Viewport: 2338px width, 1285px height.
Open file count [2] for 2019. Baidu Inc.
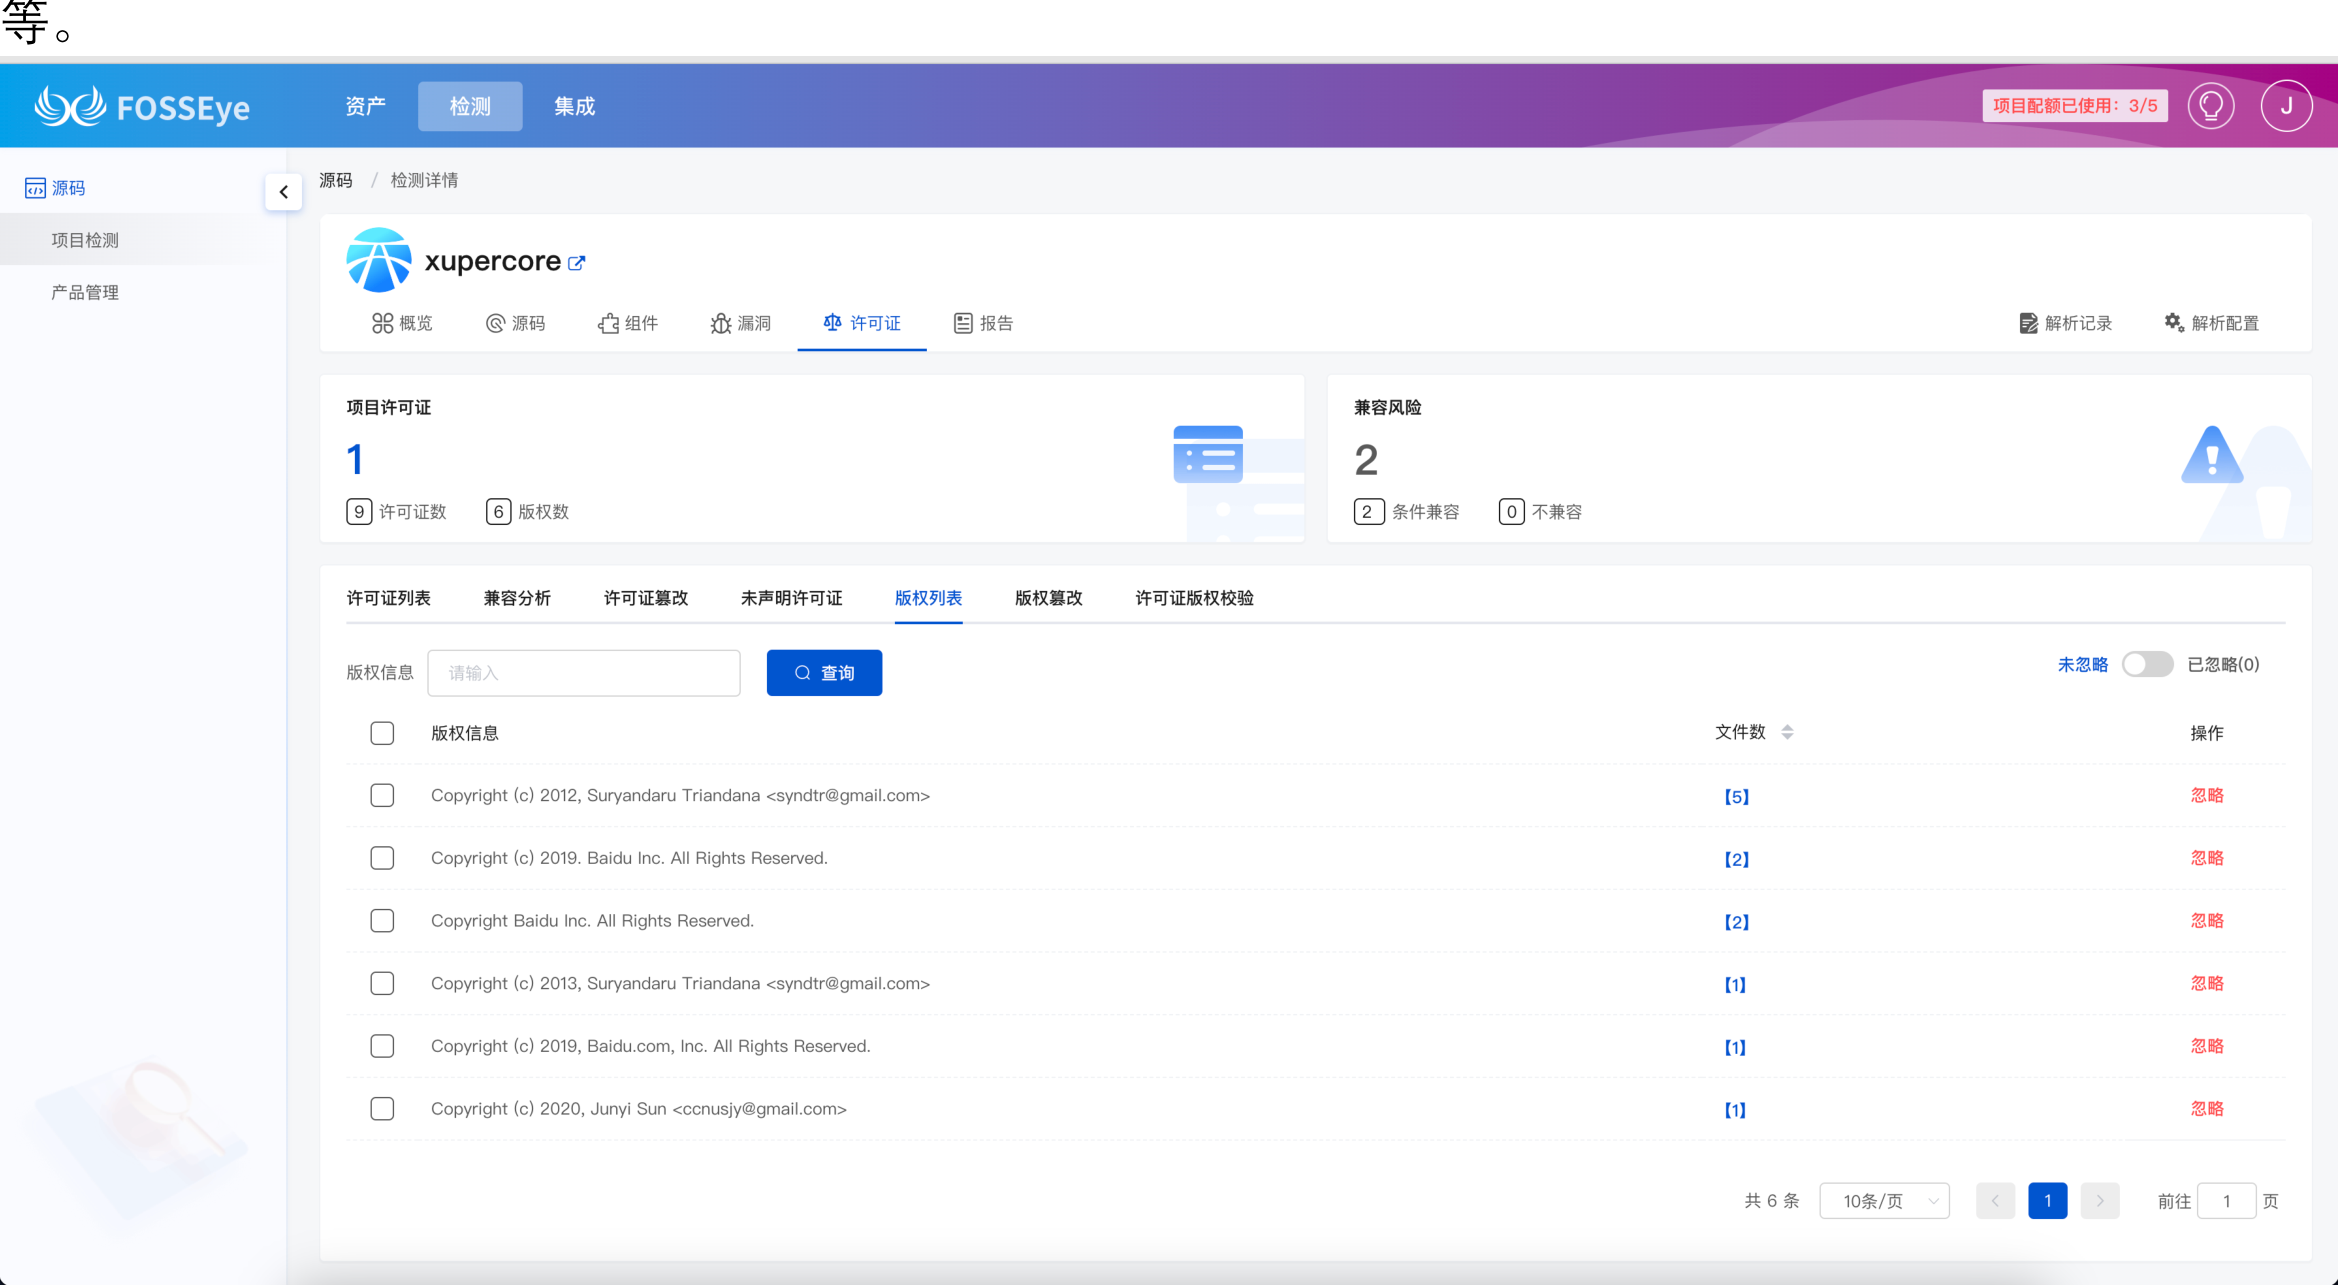point(1736,859)
